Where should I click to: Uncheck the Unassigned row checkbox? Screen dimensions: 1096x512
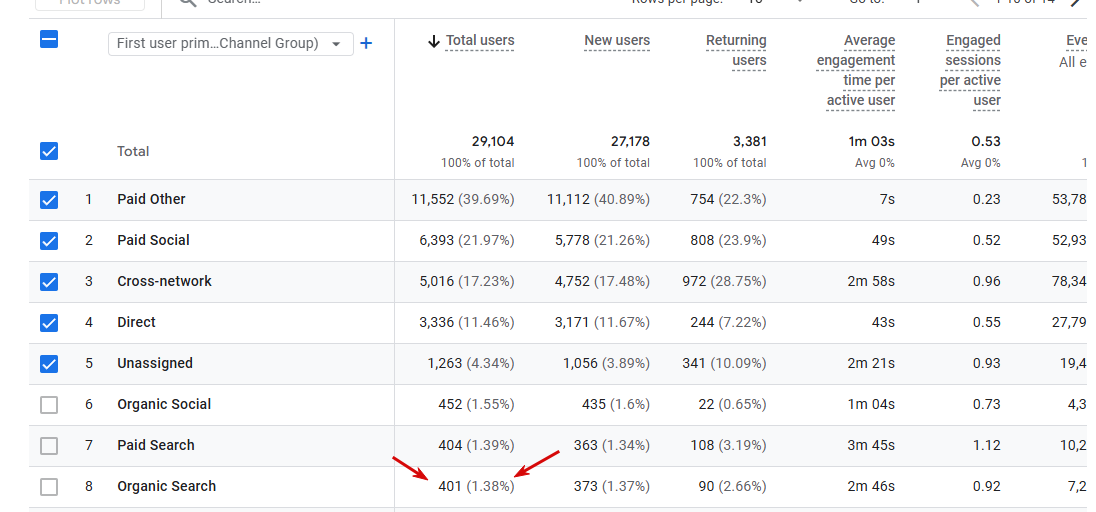(x=49, y=364)
